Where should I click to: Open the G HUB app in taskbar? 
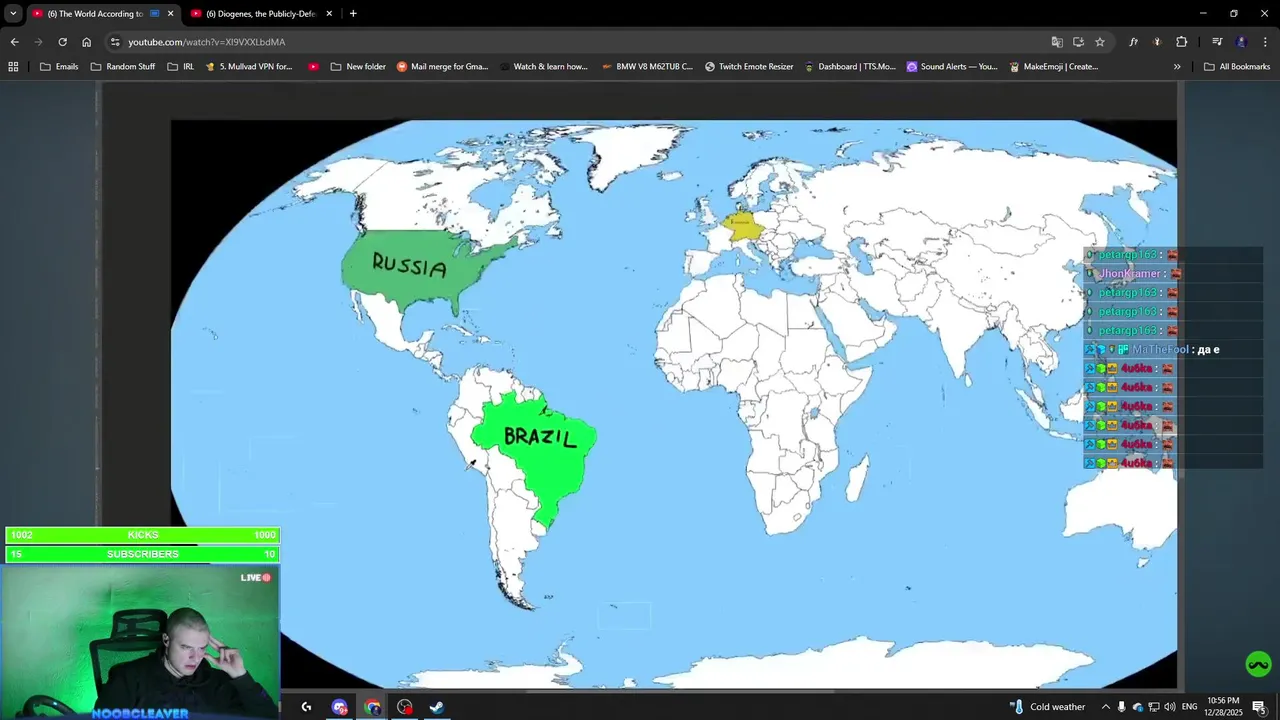(306, 707)
